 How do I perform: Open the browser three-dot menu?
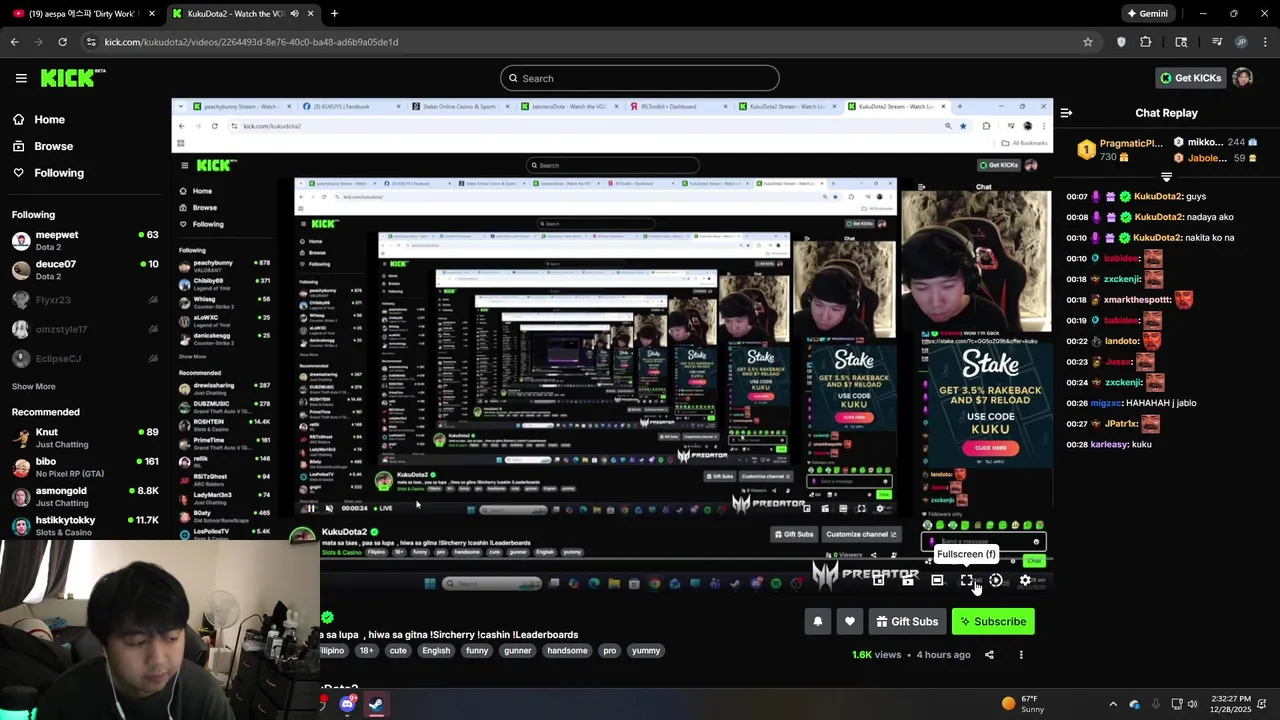pos(1265,42)
